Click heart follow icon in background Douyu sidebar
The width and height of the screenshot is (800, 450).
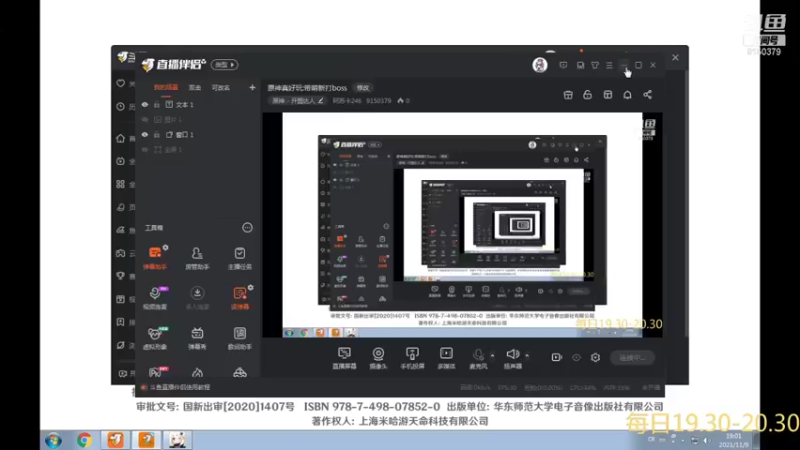coord(120,83)
